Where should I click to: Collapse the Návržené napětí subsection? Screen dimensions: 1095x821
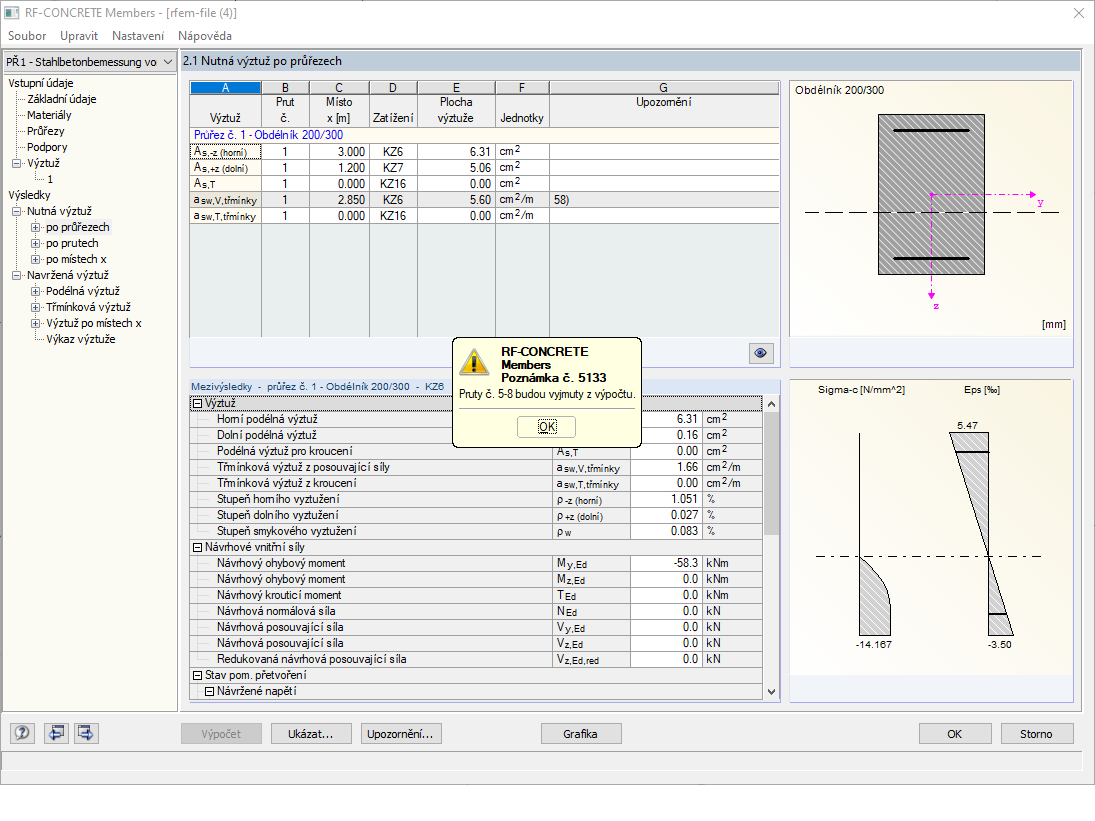210,691
